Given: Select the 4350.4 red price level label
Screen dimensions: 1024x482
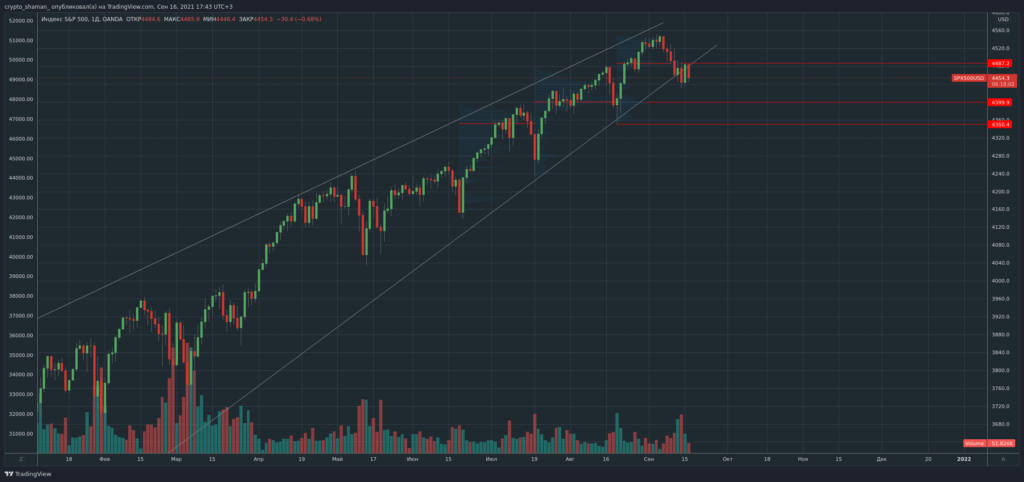Looking at the screenshot, I should (1000, 124).
